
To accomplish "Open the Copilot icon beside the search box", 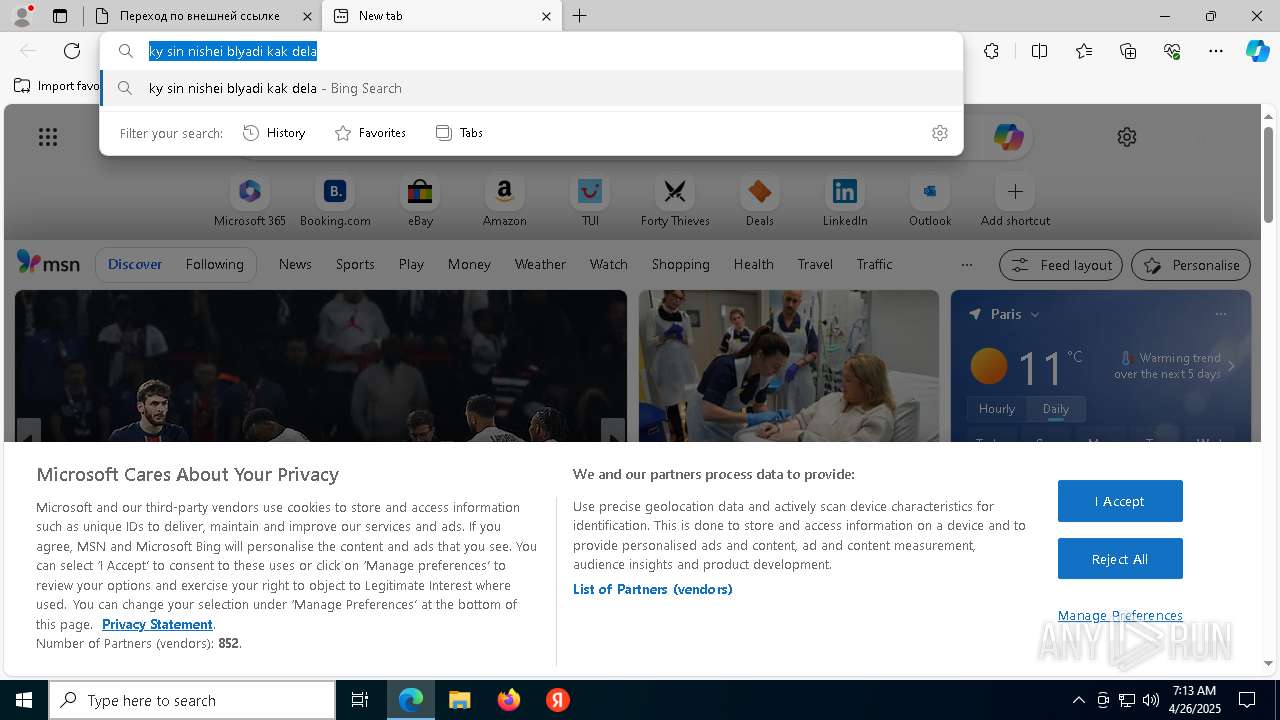I will pos(1008,137).
